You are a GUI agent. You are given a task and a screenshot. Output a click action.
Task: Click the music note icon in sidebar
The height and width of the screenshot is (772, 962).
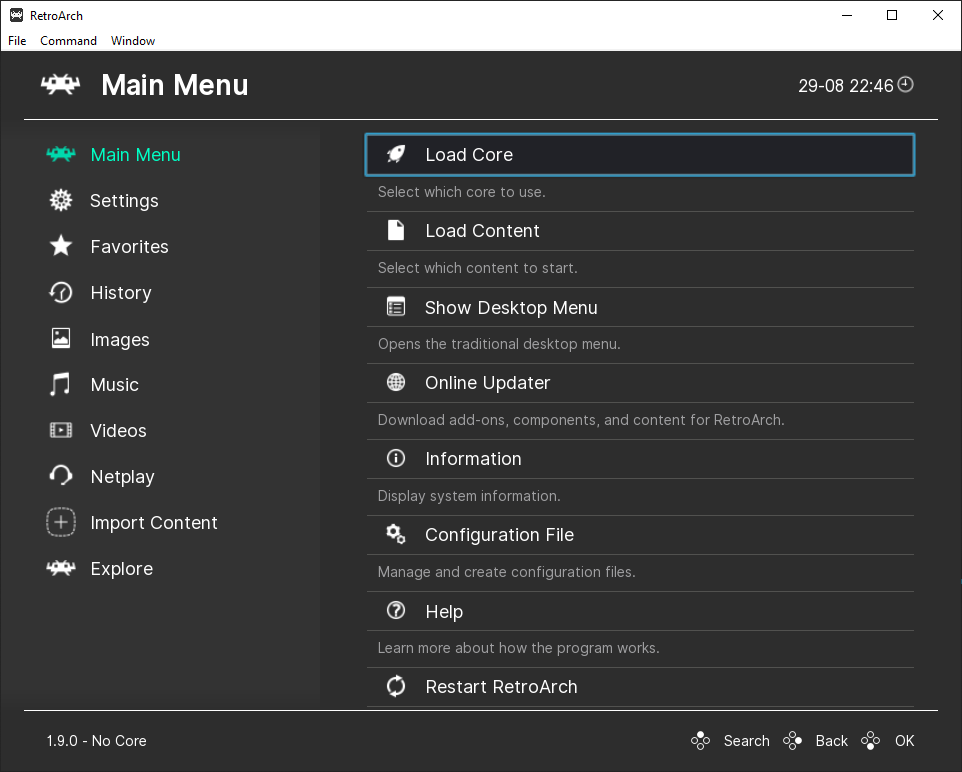tap(61, 385)
